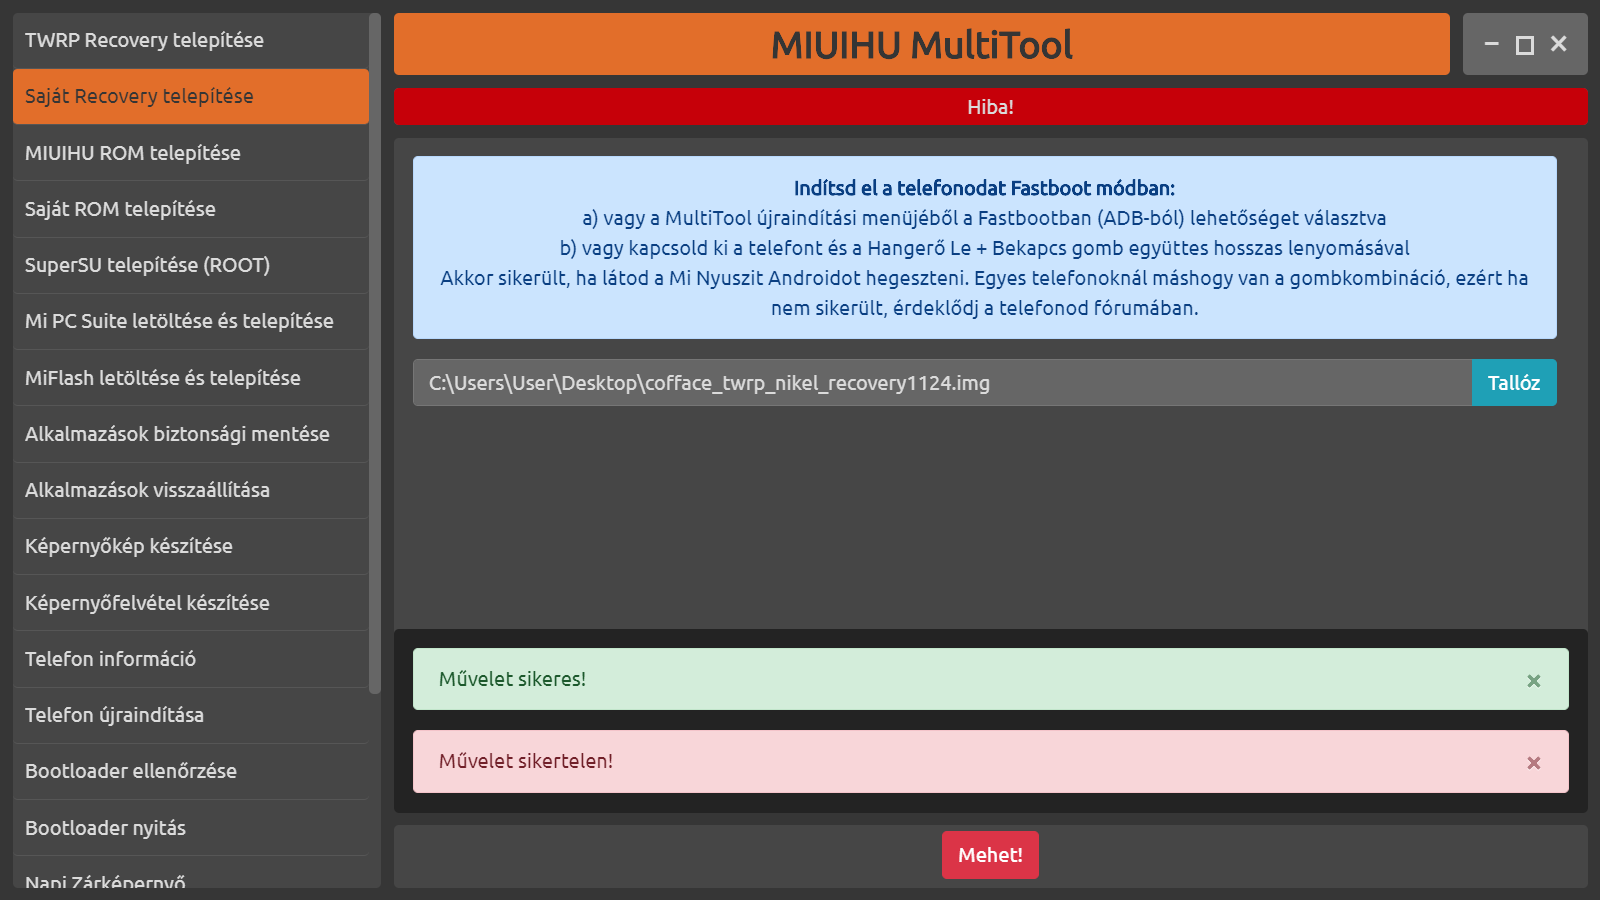Image resolution: width=1600 pixels, height=900 pixels.
Task: Click the blue Fastboot instructions box
Action: (985, 247)
